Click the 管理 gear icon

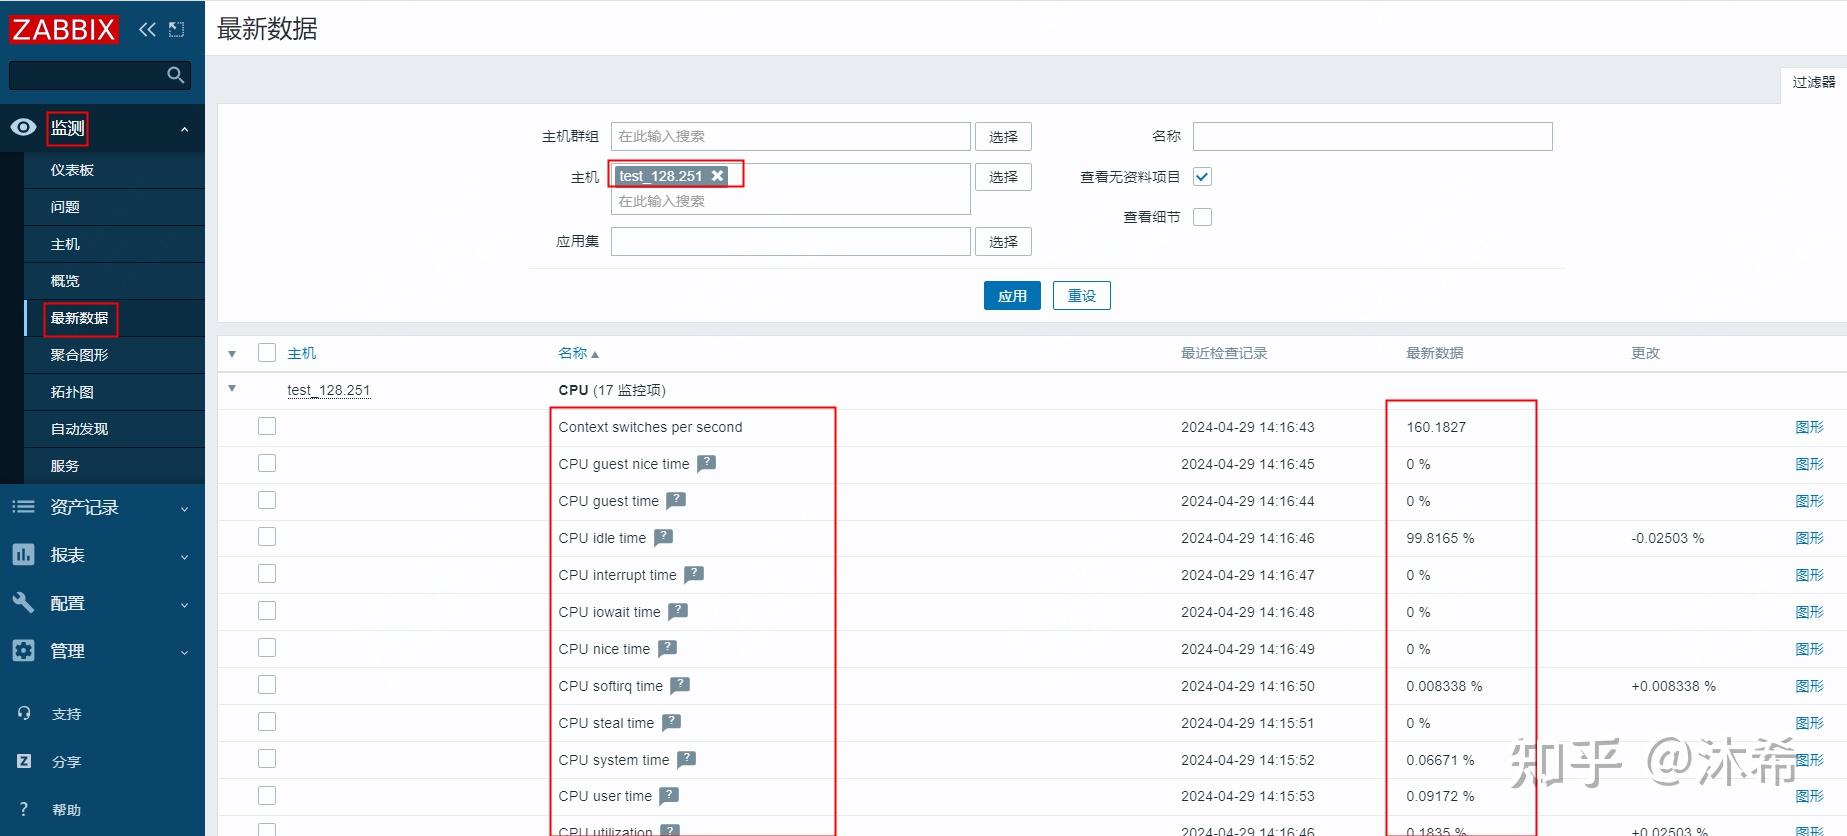point(23,650)
